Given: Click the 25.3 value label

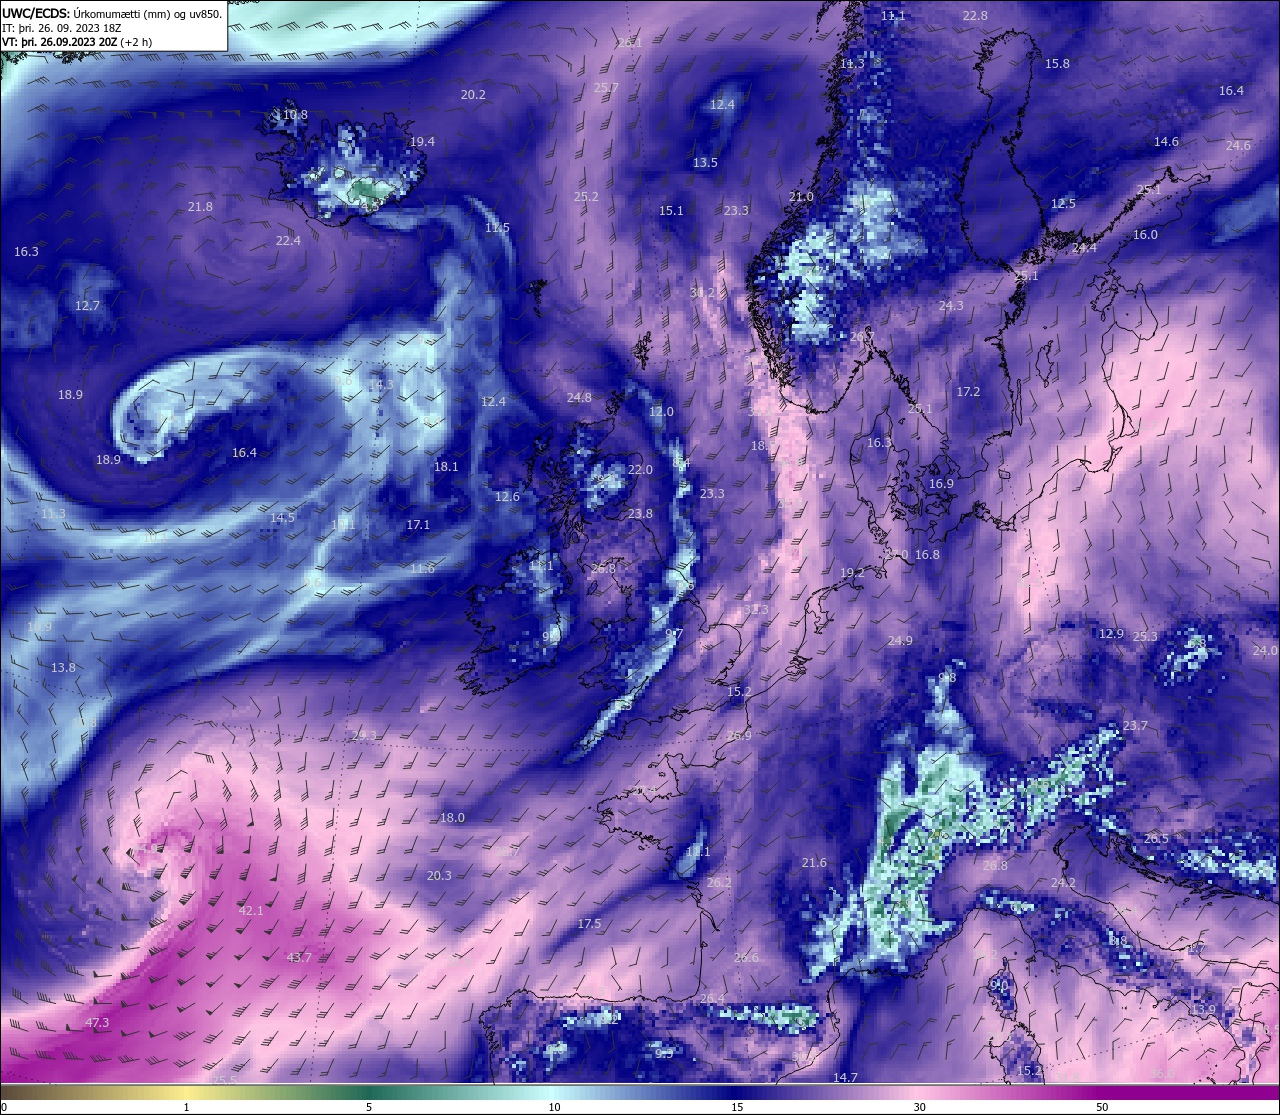Looking at the screenshot, I should [x=1145, y=636].
